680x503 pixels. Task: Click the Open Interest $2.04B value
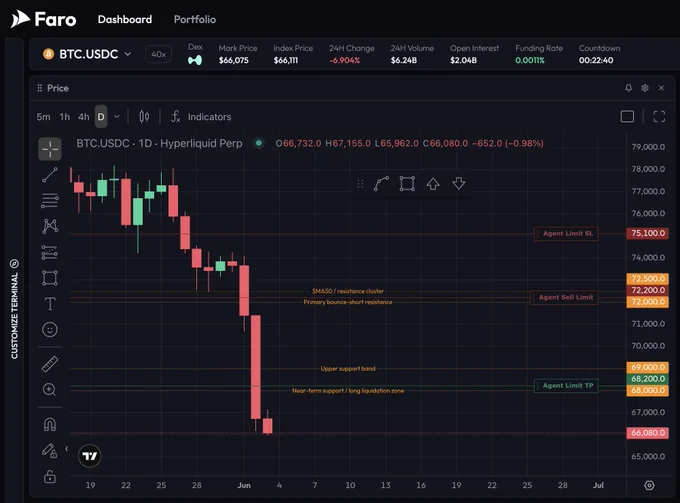click(463, 60)
